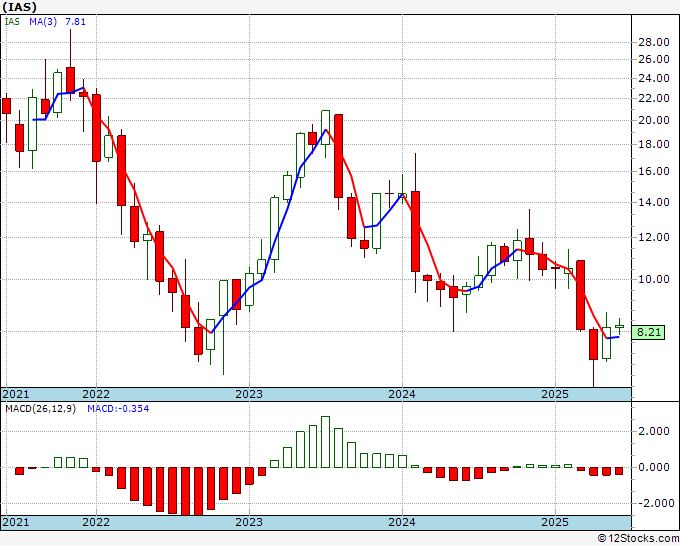Screen dimensions: 680x546
Task: Click the 24.00 price axis label
Action: coord(654,78)
